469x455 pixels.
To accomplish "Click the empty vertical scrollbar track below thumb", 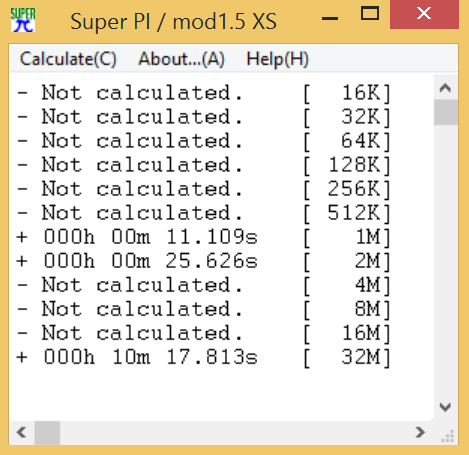I will coord(446,260).
